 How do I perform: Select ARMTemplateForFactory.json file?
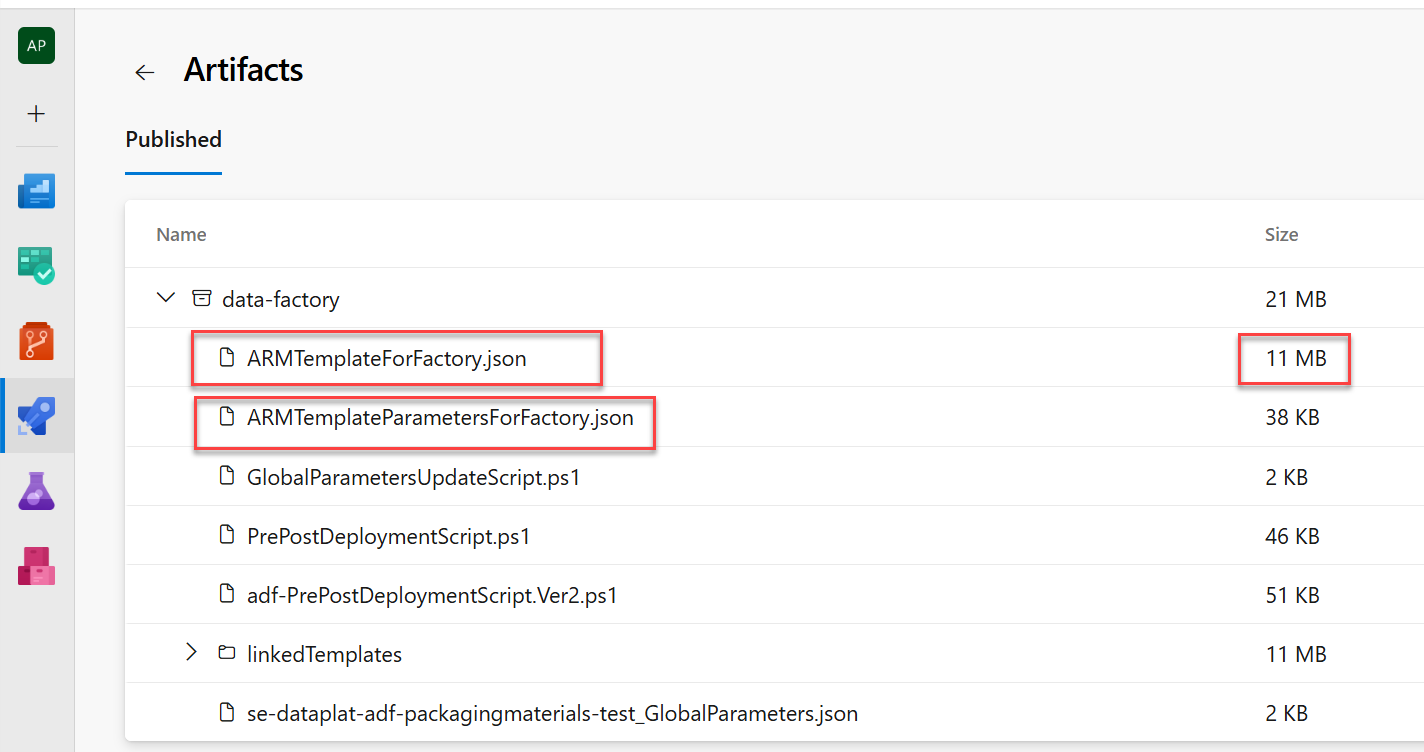(386, 359)
